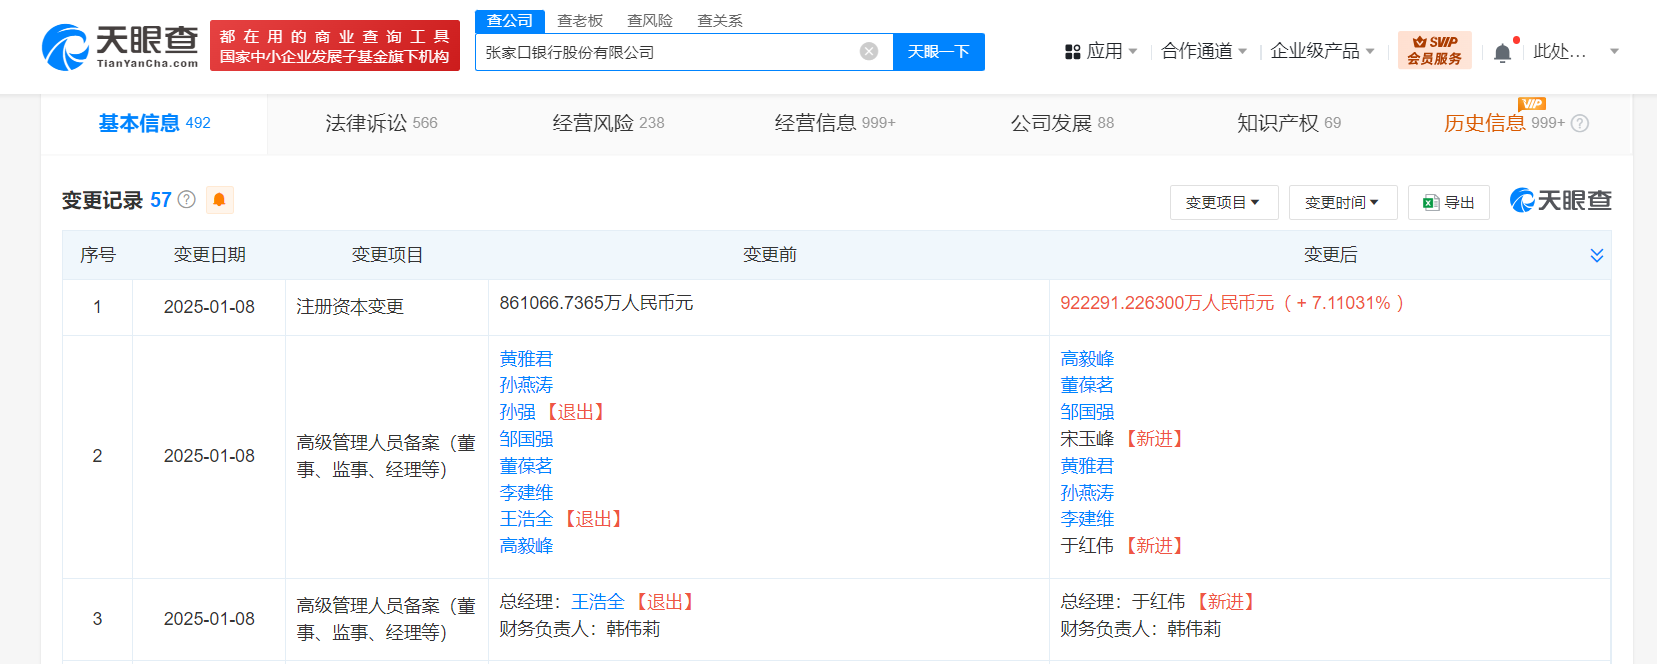Click the 导出 export button

click(1448, 202)
